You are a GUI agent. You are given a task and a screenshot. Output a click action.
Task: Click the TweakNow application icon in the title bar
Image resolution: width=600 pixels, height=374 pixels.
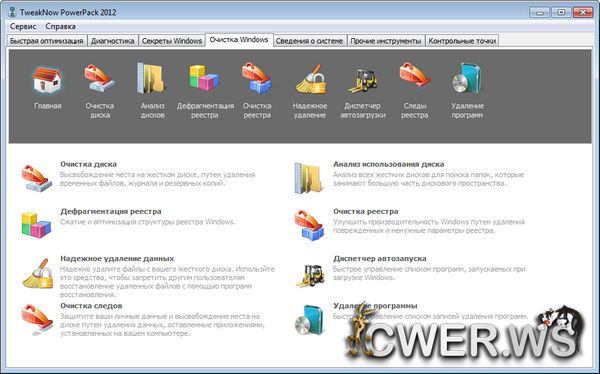point(12,12)
